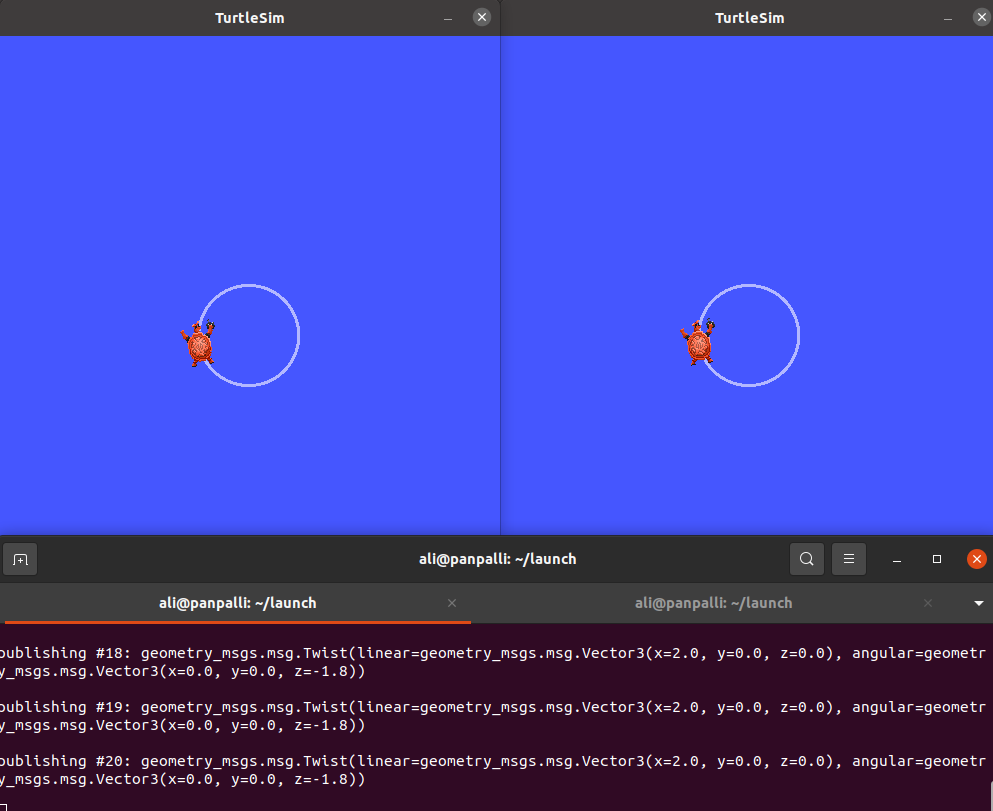Viewport: 993px width, 811px height.
Task: Minimize the left TurtleSim window
Action: point(447,17)
